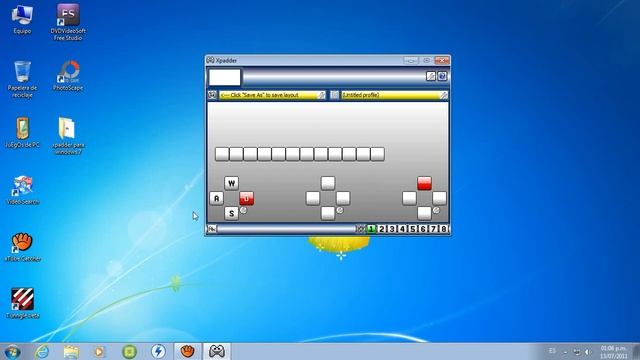Open the striped red icon desktop shortcut
Screen dimensions: 640x360
point(22,304)
